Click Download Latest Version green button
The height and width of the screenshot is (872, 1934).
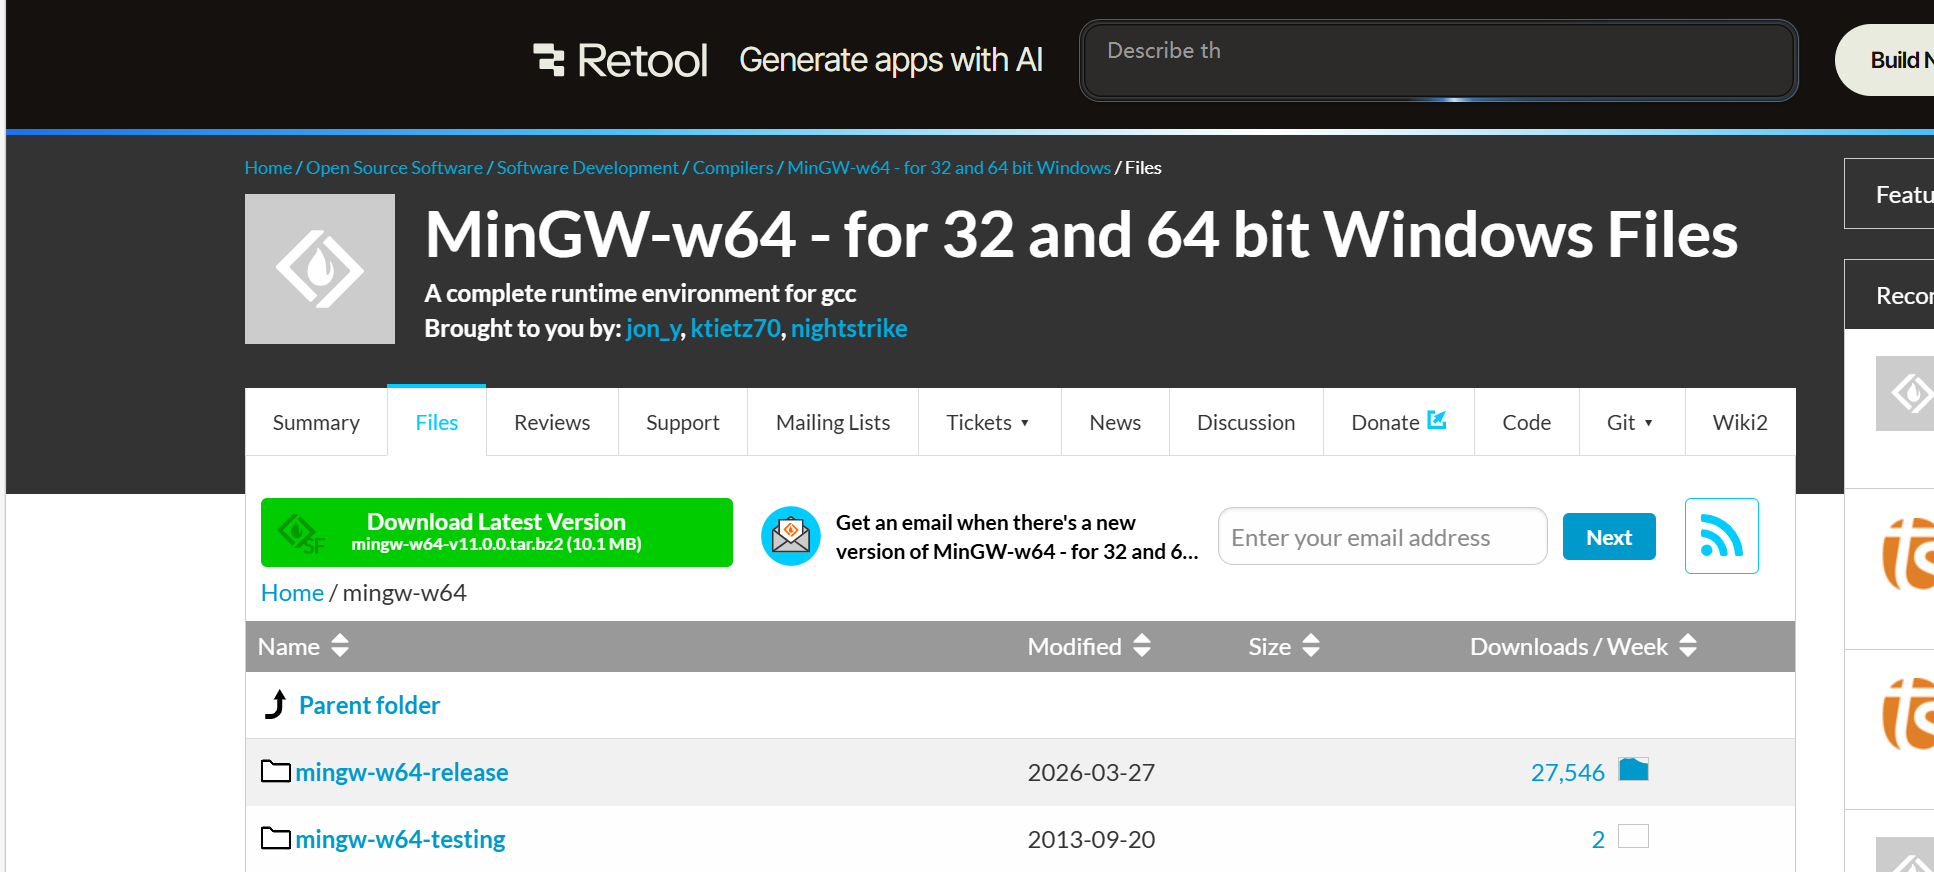pyautogui.click(x=497, y=532)
